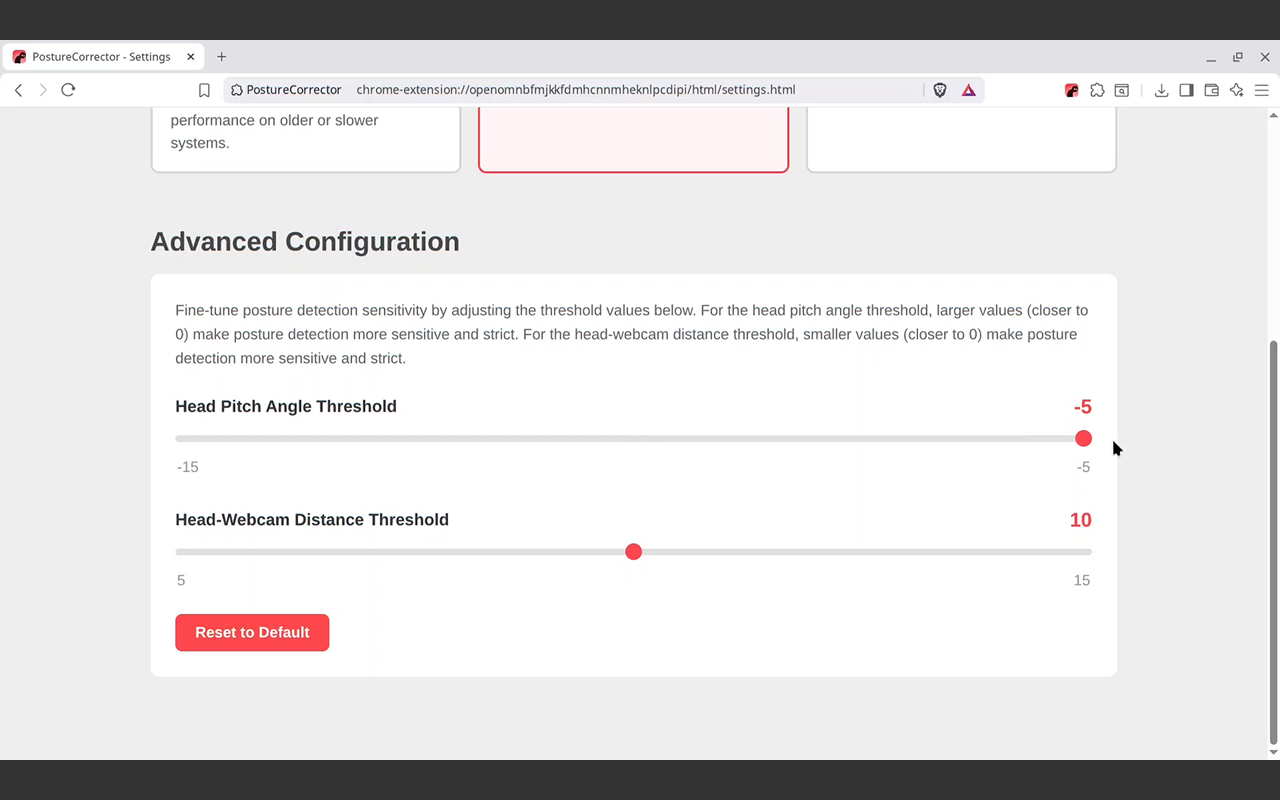Open the Brave Wallet icon
Image resolution: width=1280 pixels, height=800 pixels.
1211,90
